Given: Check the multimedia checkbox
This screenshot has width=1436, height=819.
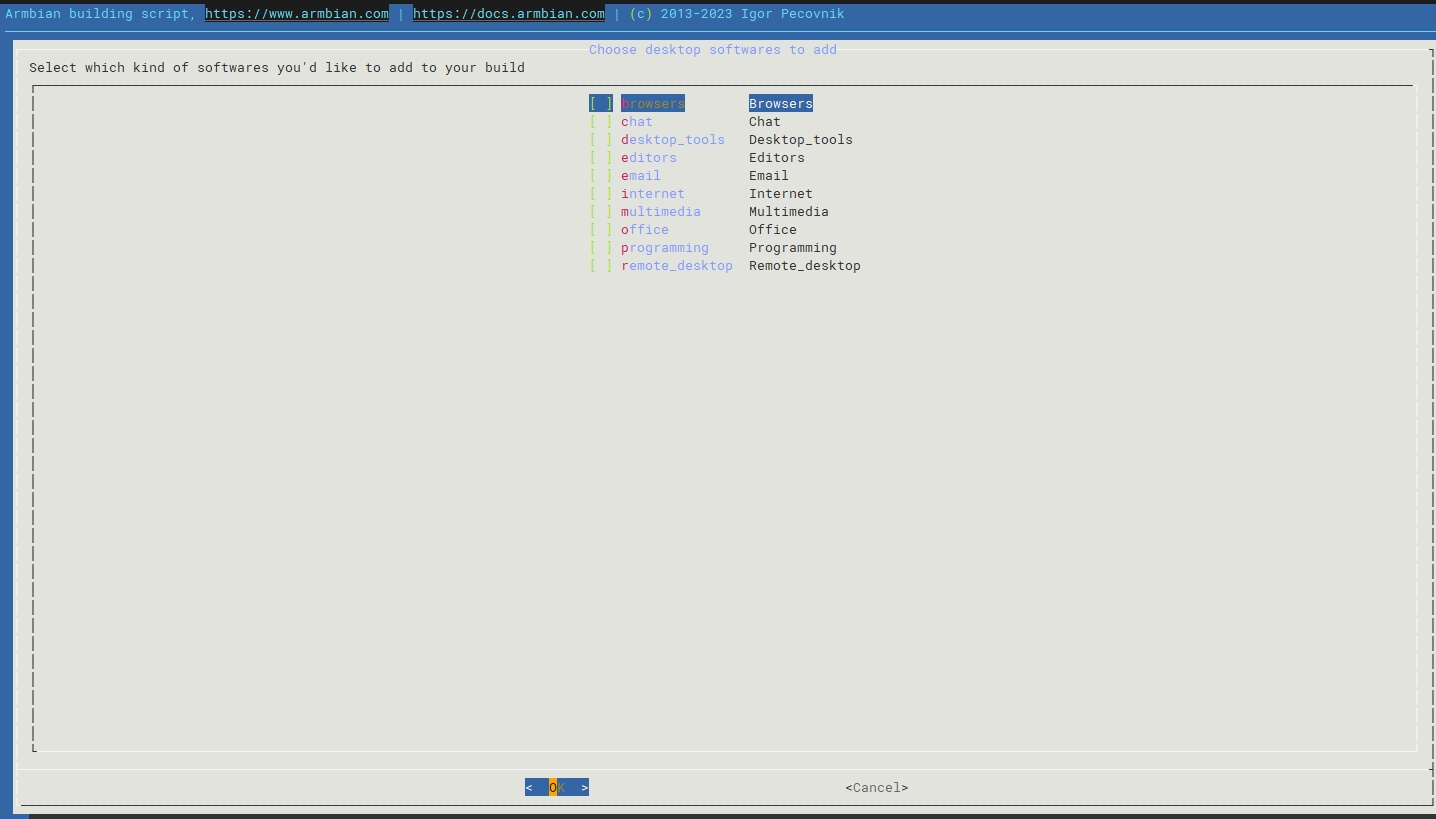Looking at the screenshot, I should (x=601, y=212).
